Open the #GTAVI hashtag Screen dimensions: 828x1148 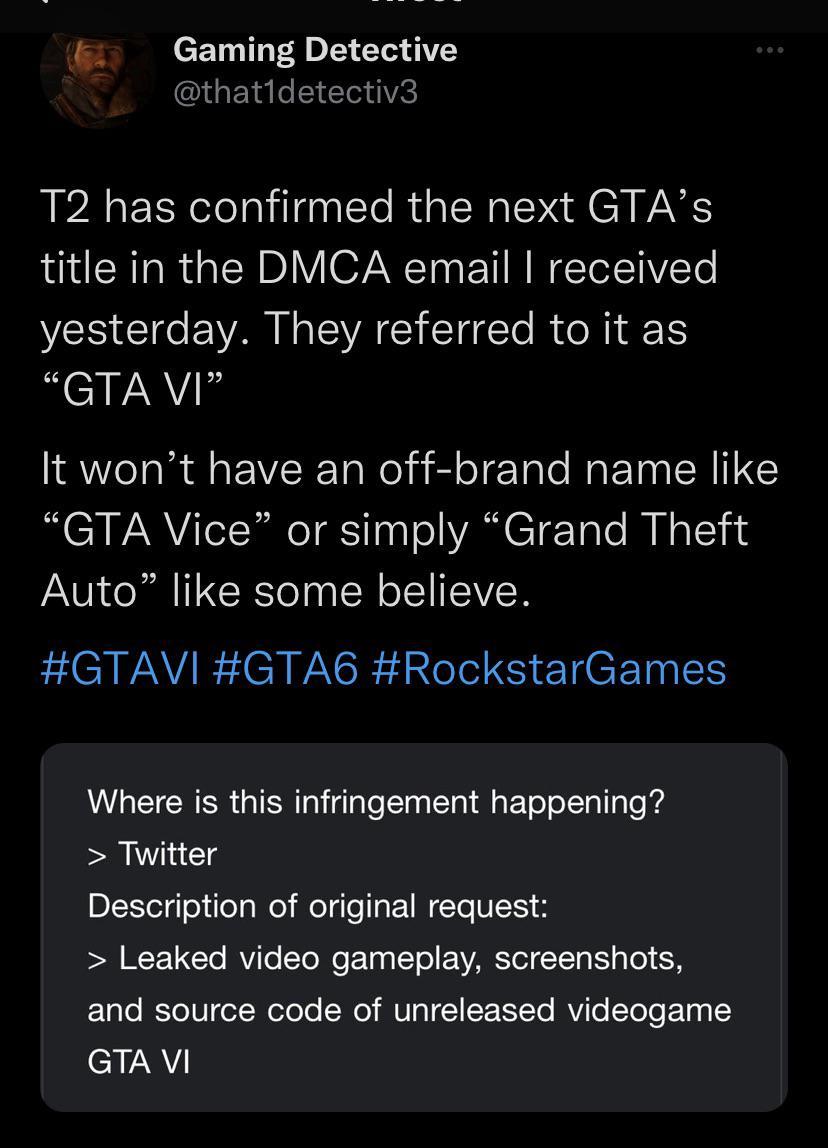[120, 668]
